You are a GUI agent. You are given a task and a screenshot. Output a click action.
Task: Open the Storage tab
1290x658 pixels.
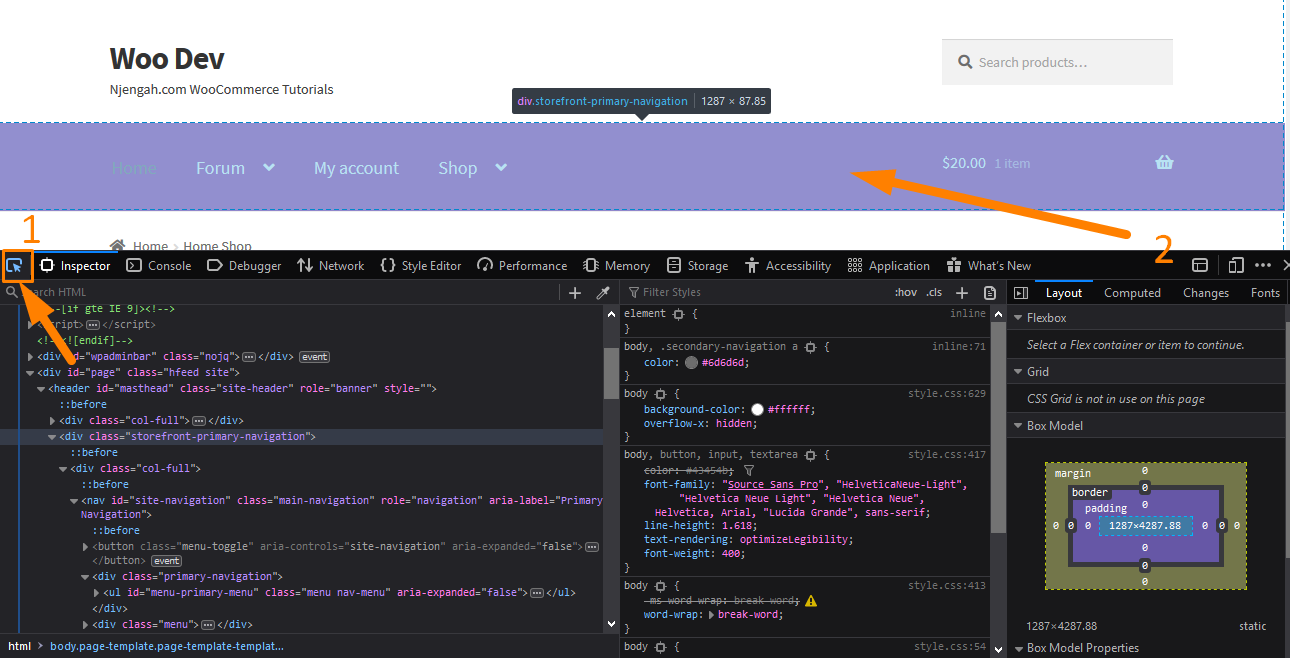[697, 266]
